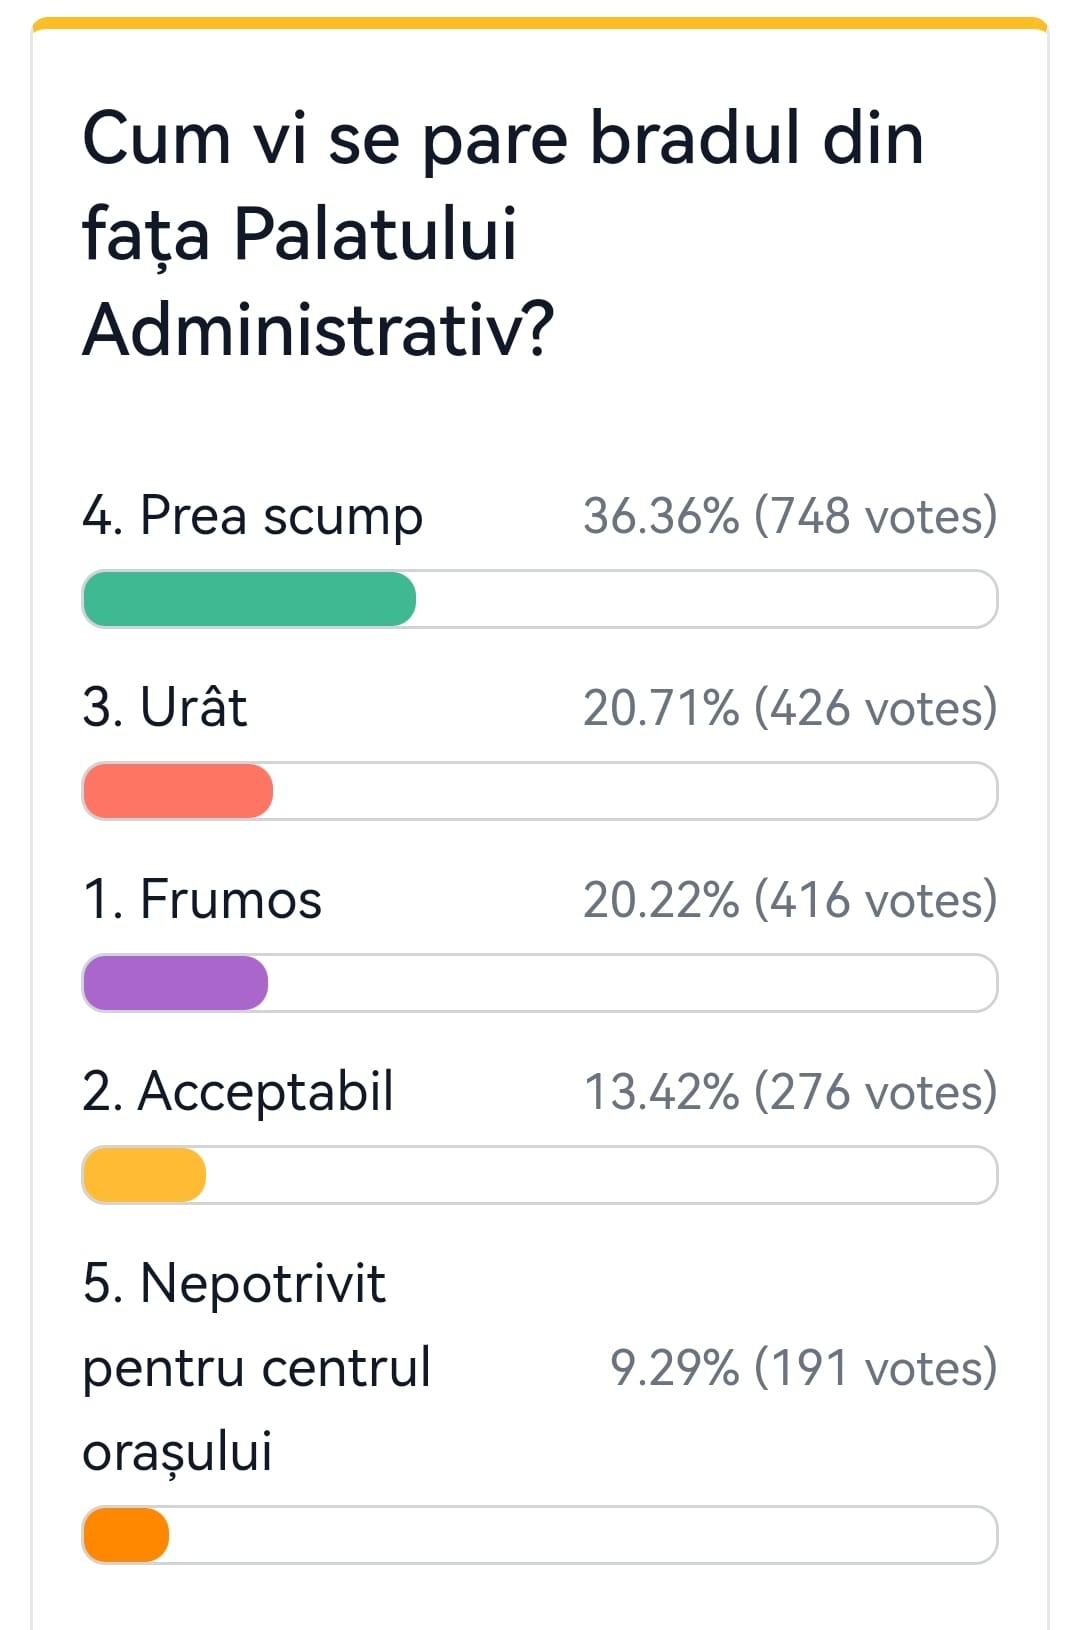Click the red filled Urât progress bar
The image size is (1077, 1630).
click(x=177, y=791)
